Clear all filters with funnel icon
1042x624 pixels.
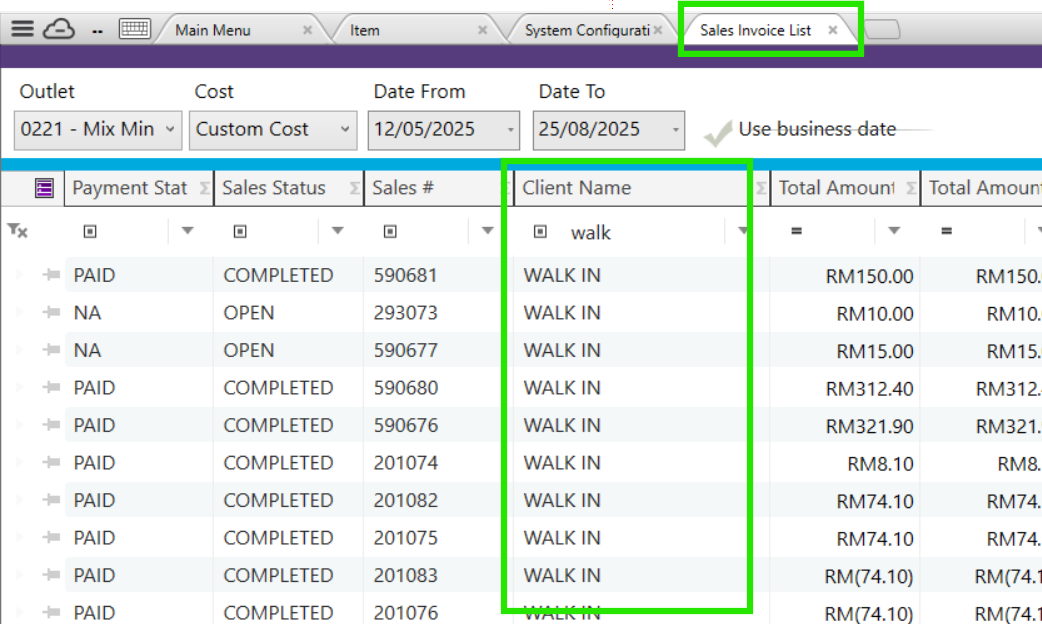[x=17, y=231]
